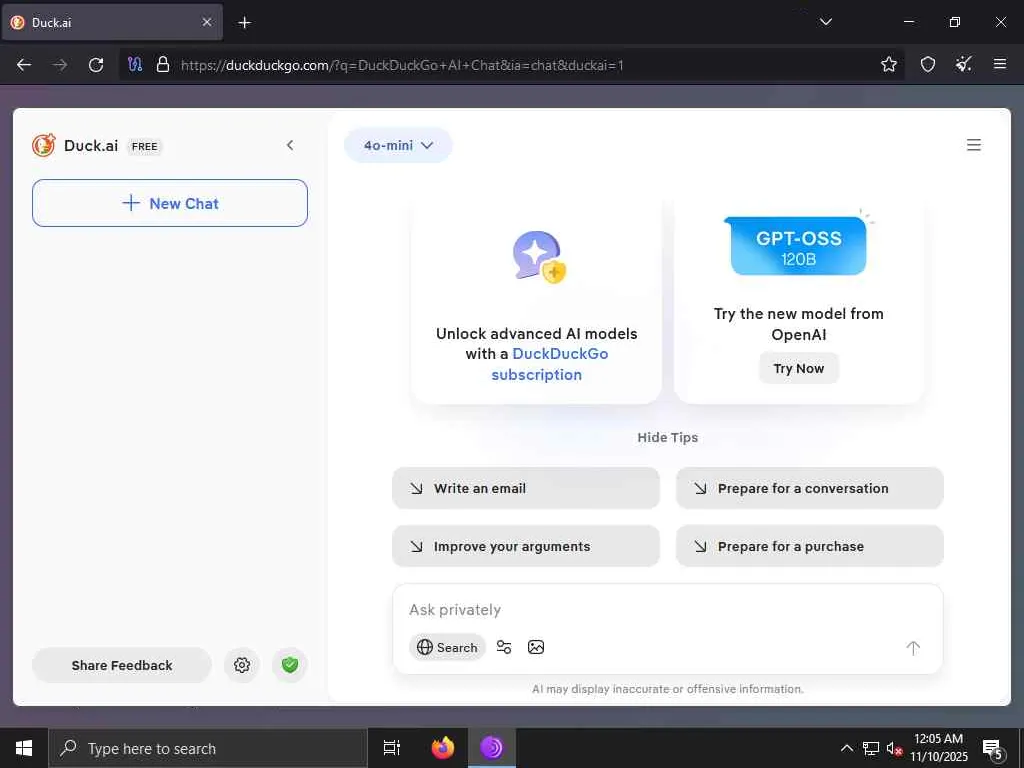Open the Windows Start menu
Screen dimensions: 1024x768
click(x=24, y=748)
